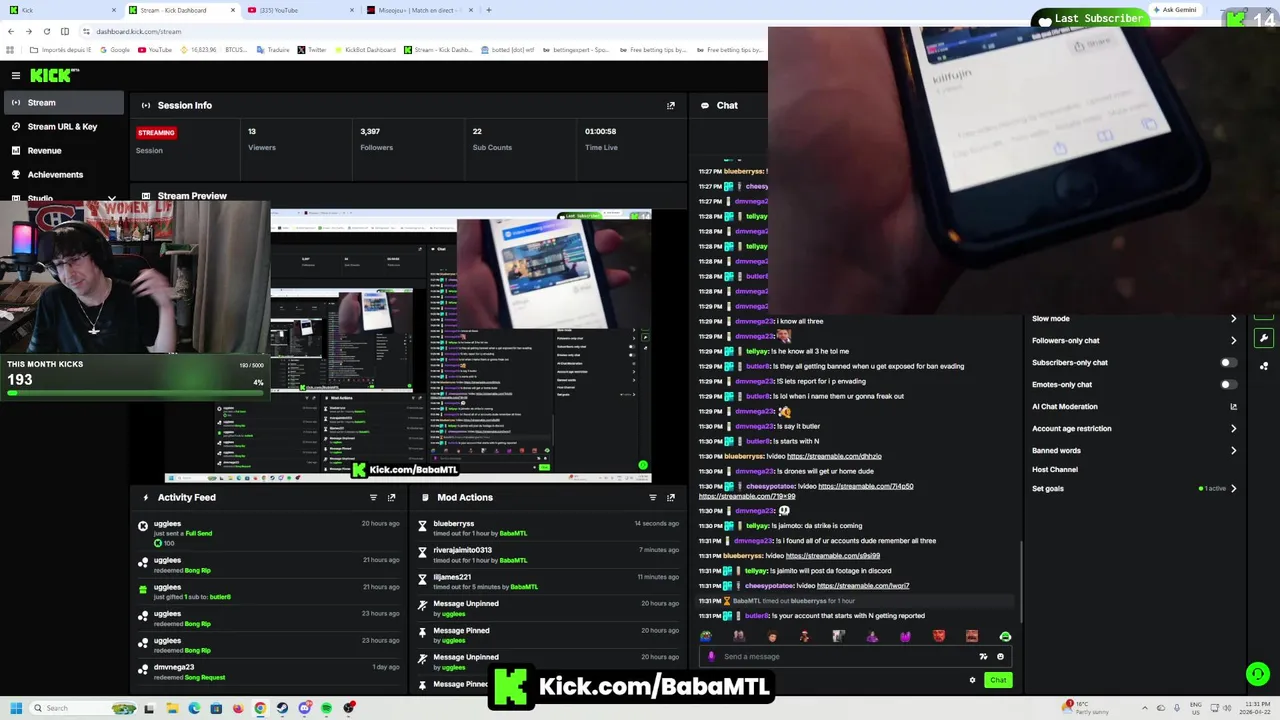This screenshot has width=1280, height=720.
Task: Toggle Subscribers-only chat switch
Action: (x=1228, y=362)
